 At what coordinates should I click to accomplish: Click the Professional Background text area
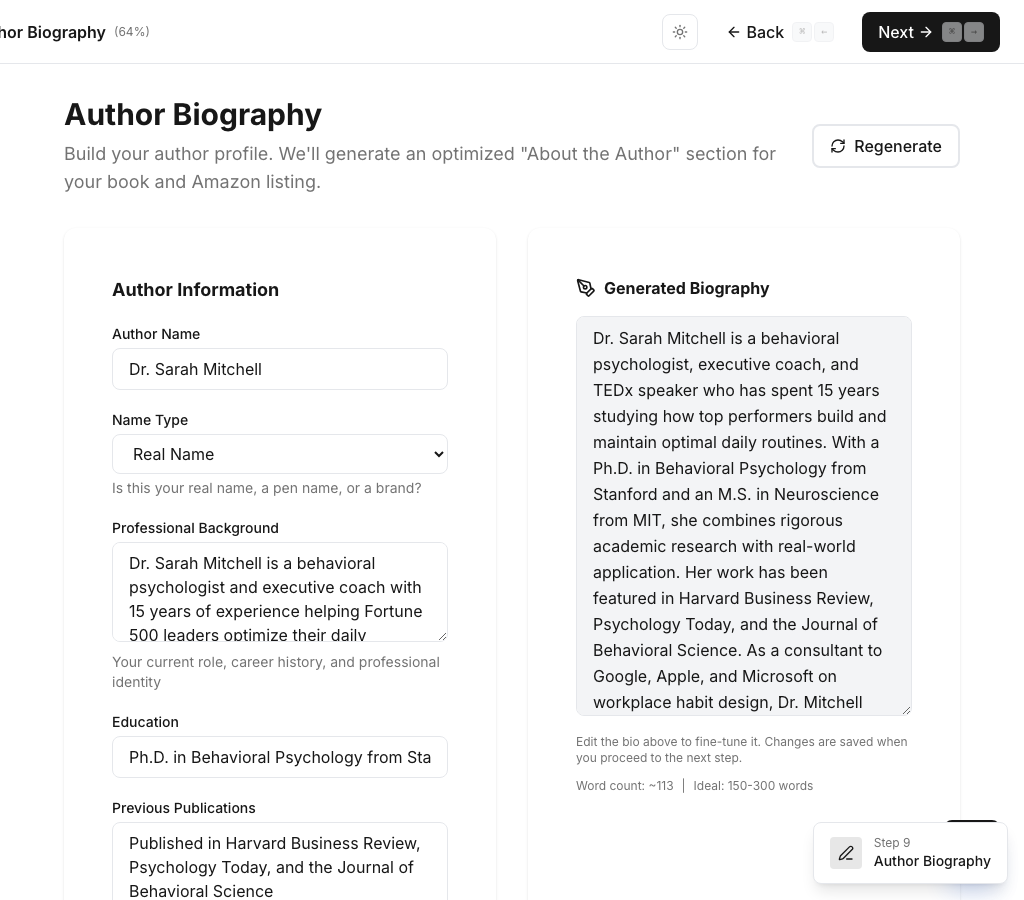point(280,592)
